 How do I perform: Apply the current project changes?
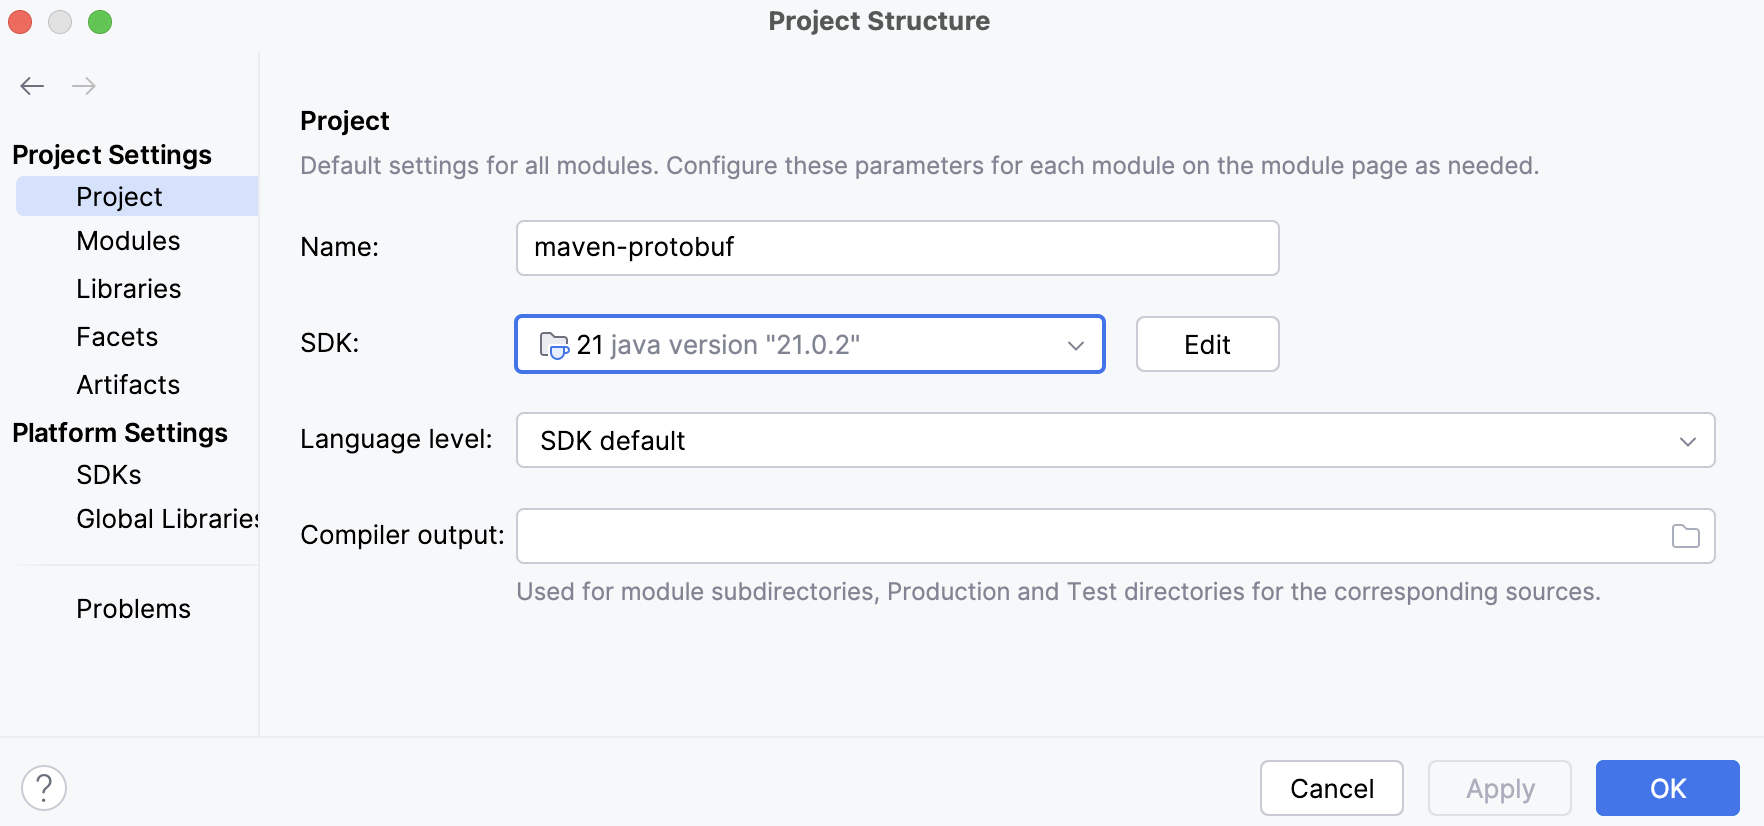[1499, 788]
